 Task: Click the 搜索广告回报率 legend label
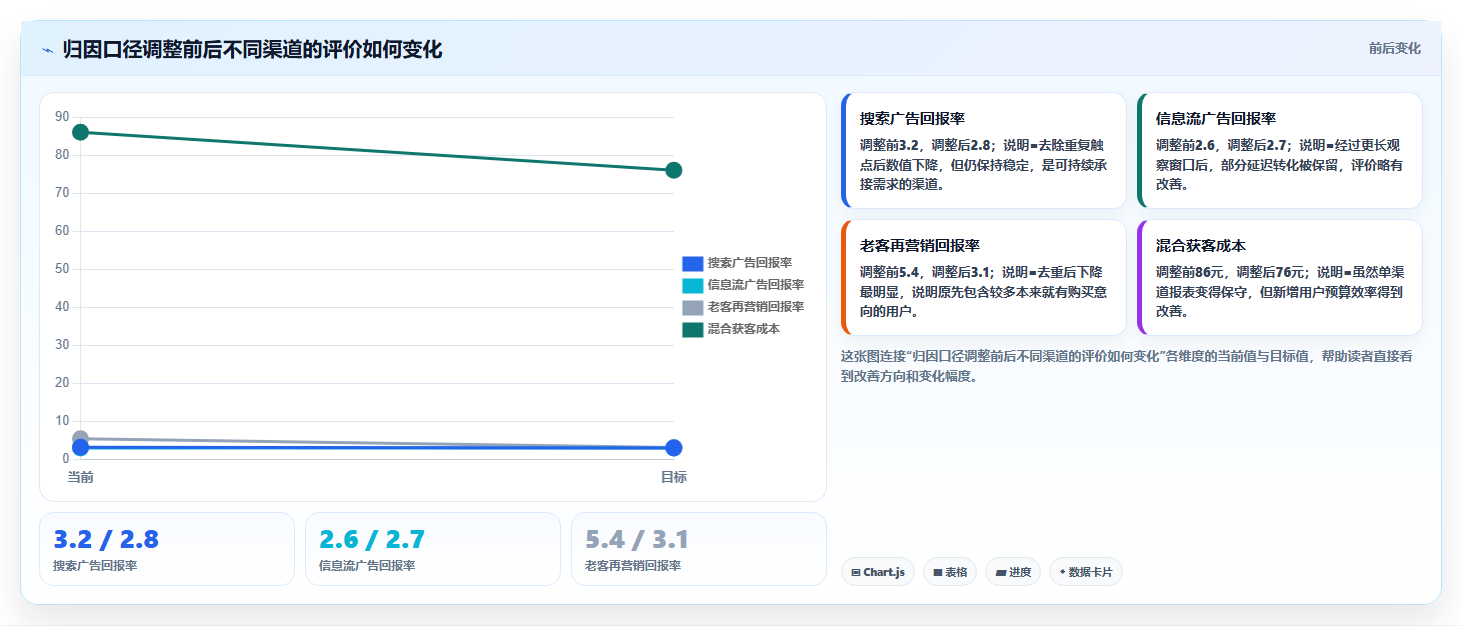pyautogui.click(x=750, y=263)
